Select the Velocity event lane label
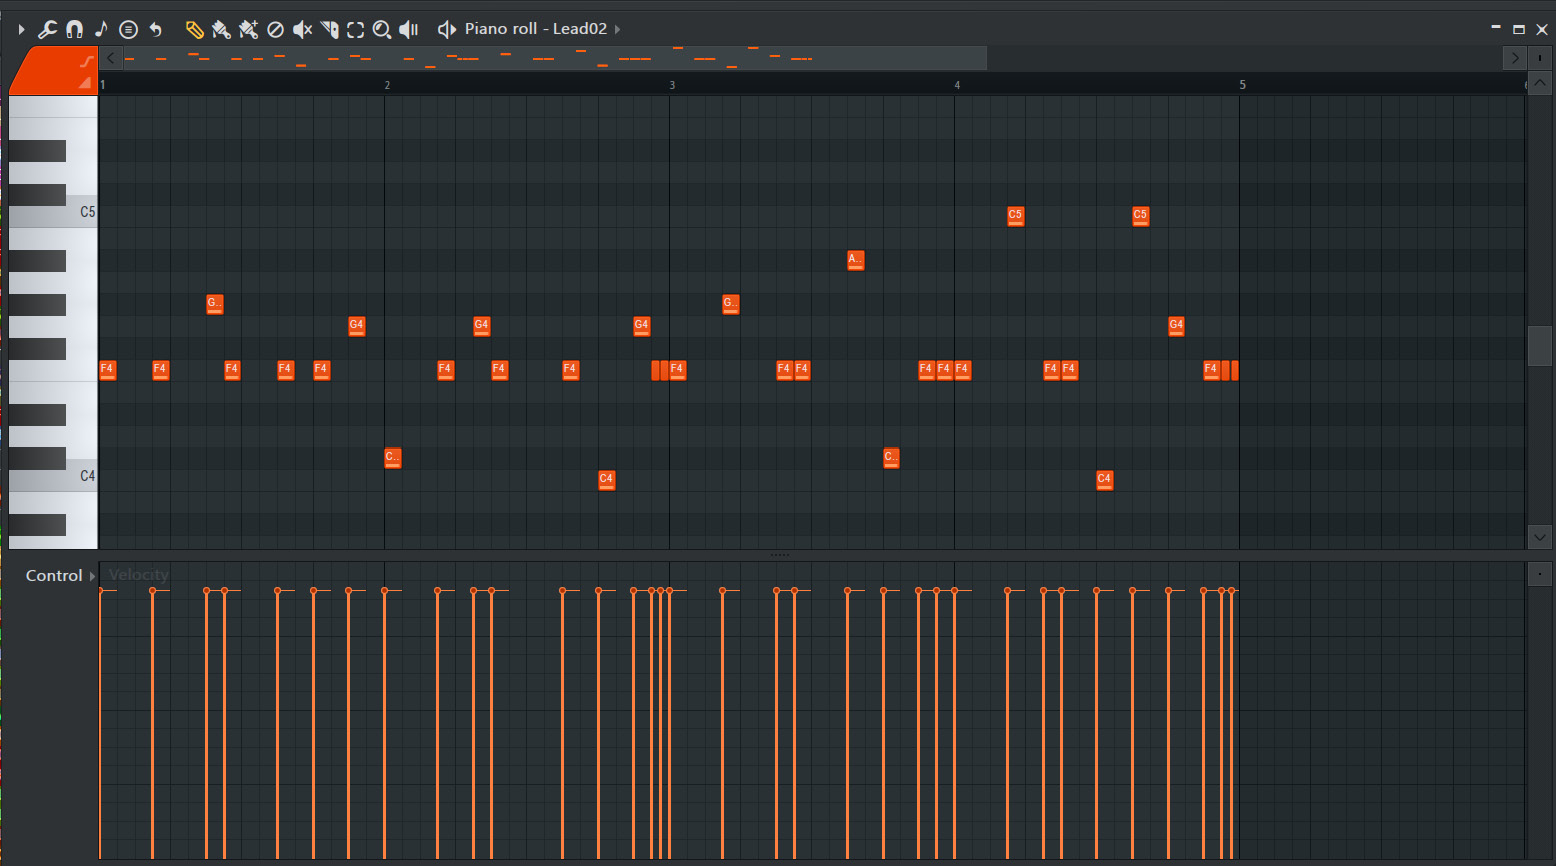 [138, 575]
